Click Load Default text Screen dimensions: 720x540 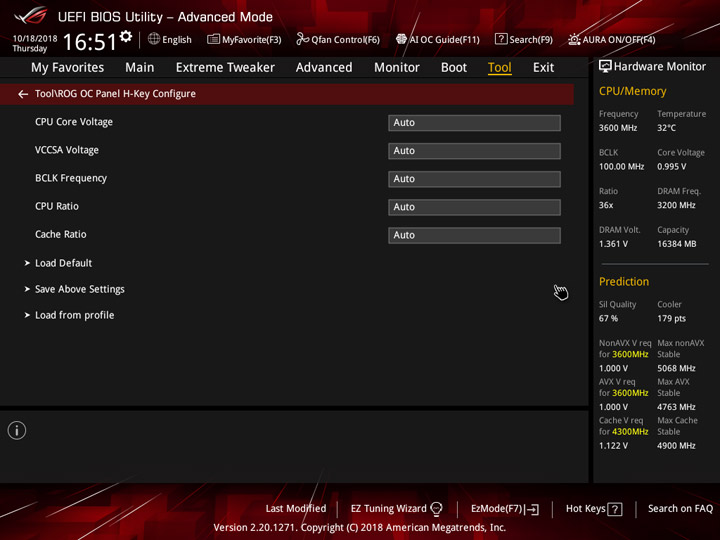click(x=64, y=263)
